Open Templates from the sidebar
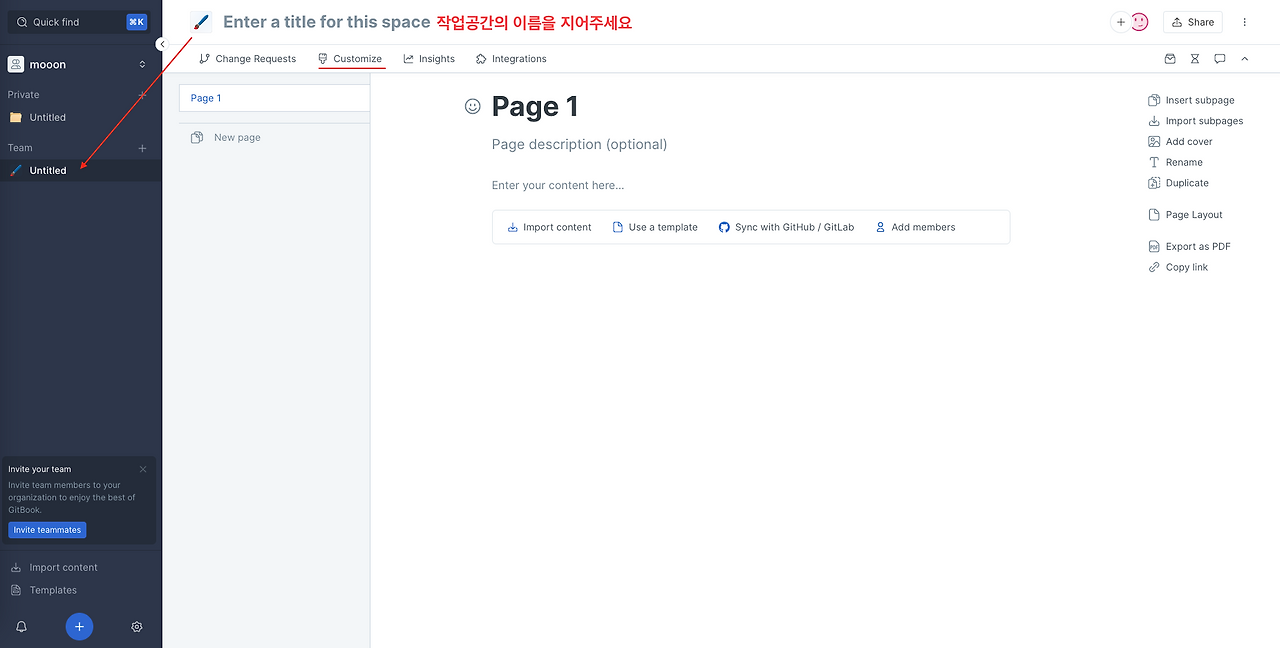The height and width of the screenshot is (648, 1280). pos(51,590)
